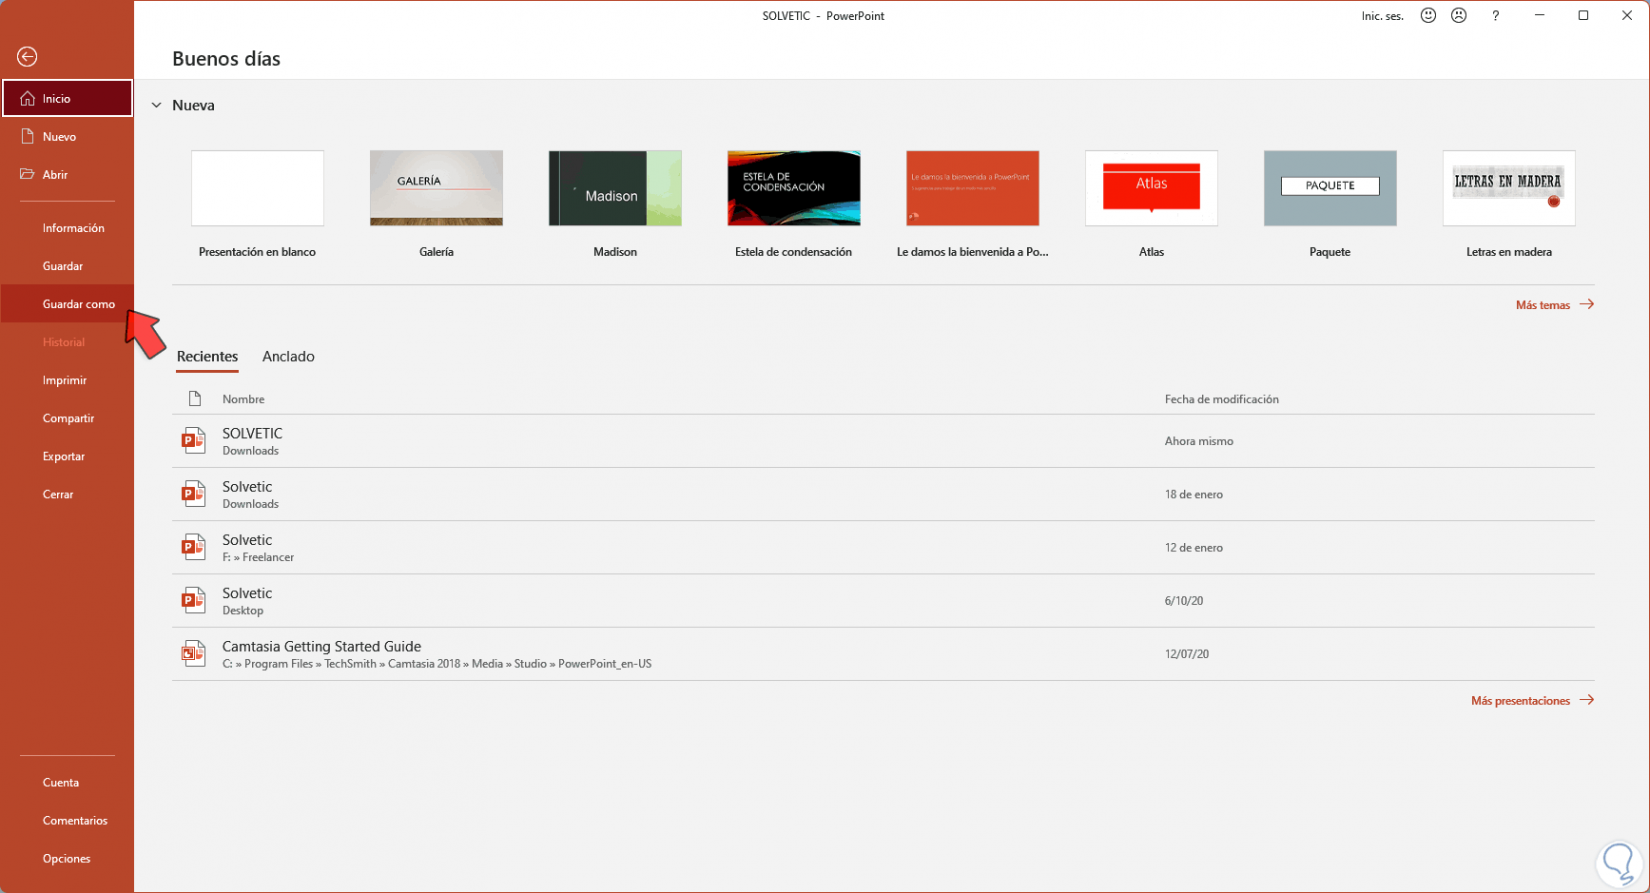Click the 6/10/20 date of the Desktop Solvetic file
This screenshot has width=1650, height=893.
pos(1184,601)
